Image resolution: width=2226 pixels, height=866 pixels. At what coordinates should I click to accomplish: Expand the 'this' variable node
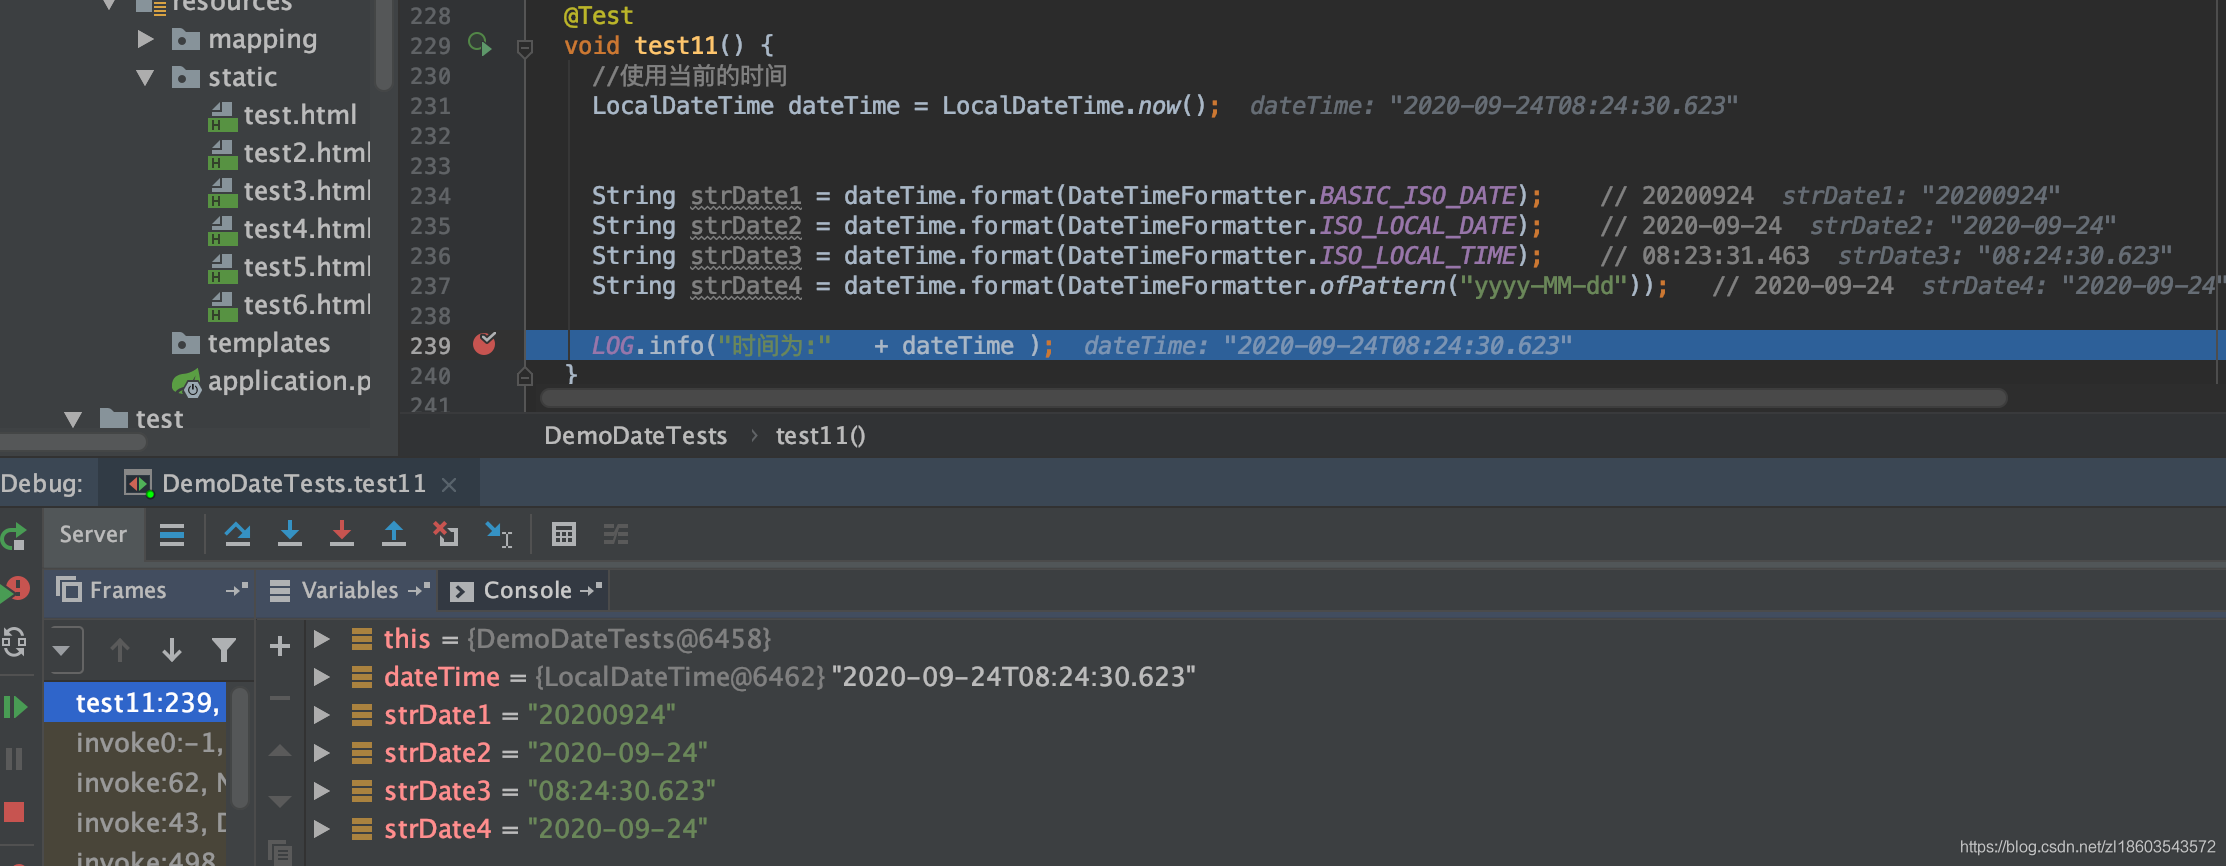[322, 638]
